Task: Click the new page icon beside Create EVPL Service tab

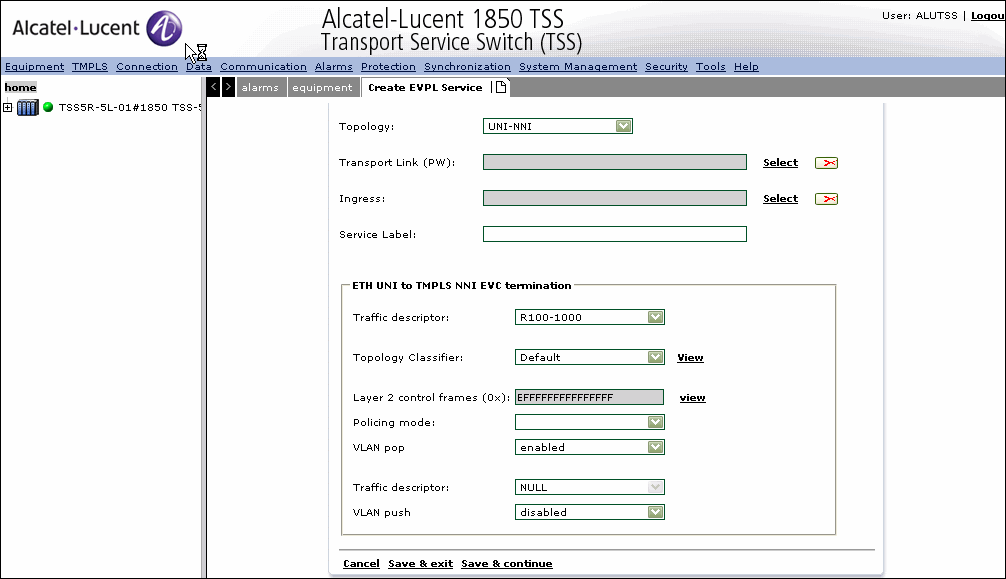Action: (501, 87)
